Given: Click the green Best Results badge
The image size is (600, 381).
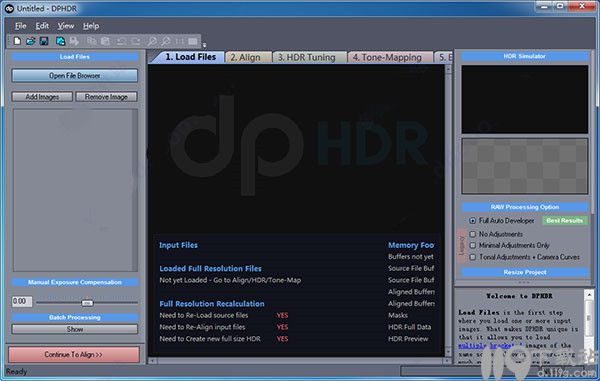Looking at the screenshot, I should click(565, 221).
